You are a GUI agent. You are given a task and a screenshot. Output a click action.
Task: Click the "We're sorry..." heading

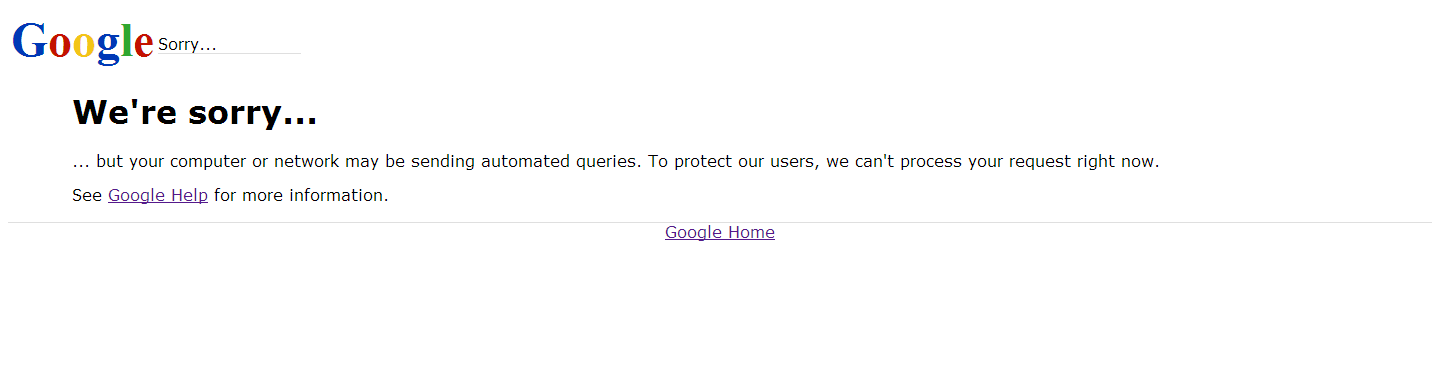(195, 112)
